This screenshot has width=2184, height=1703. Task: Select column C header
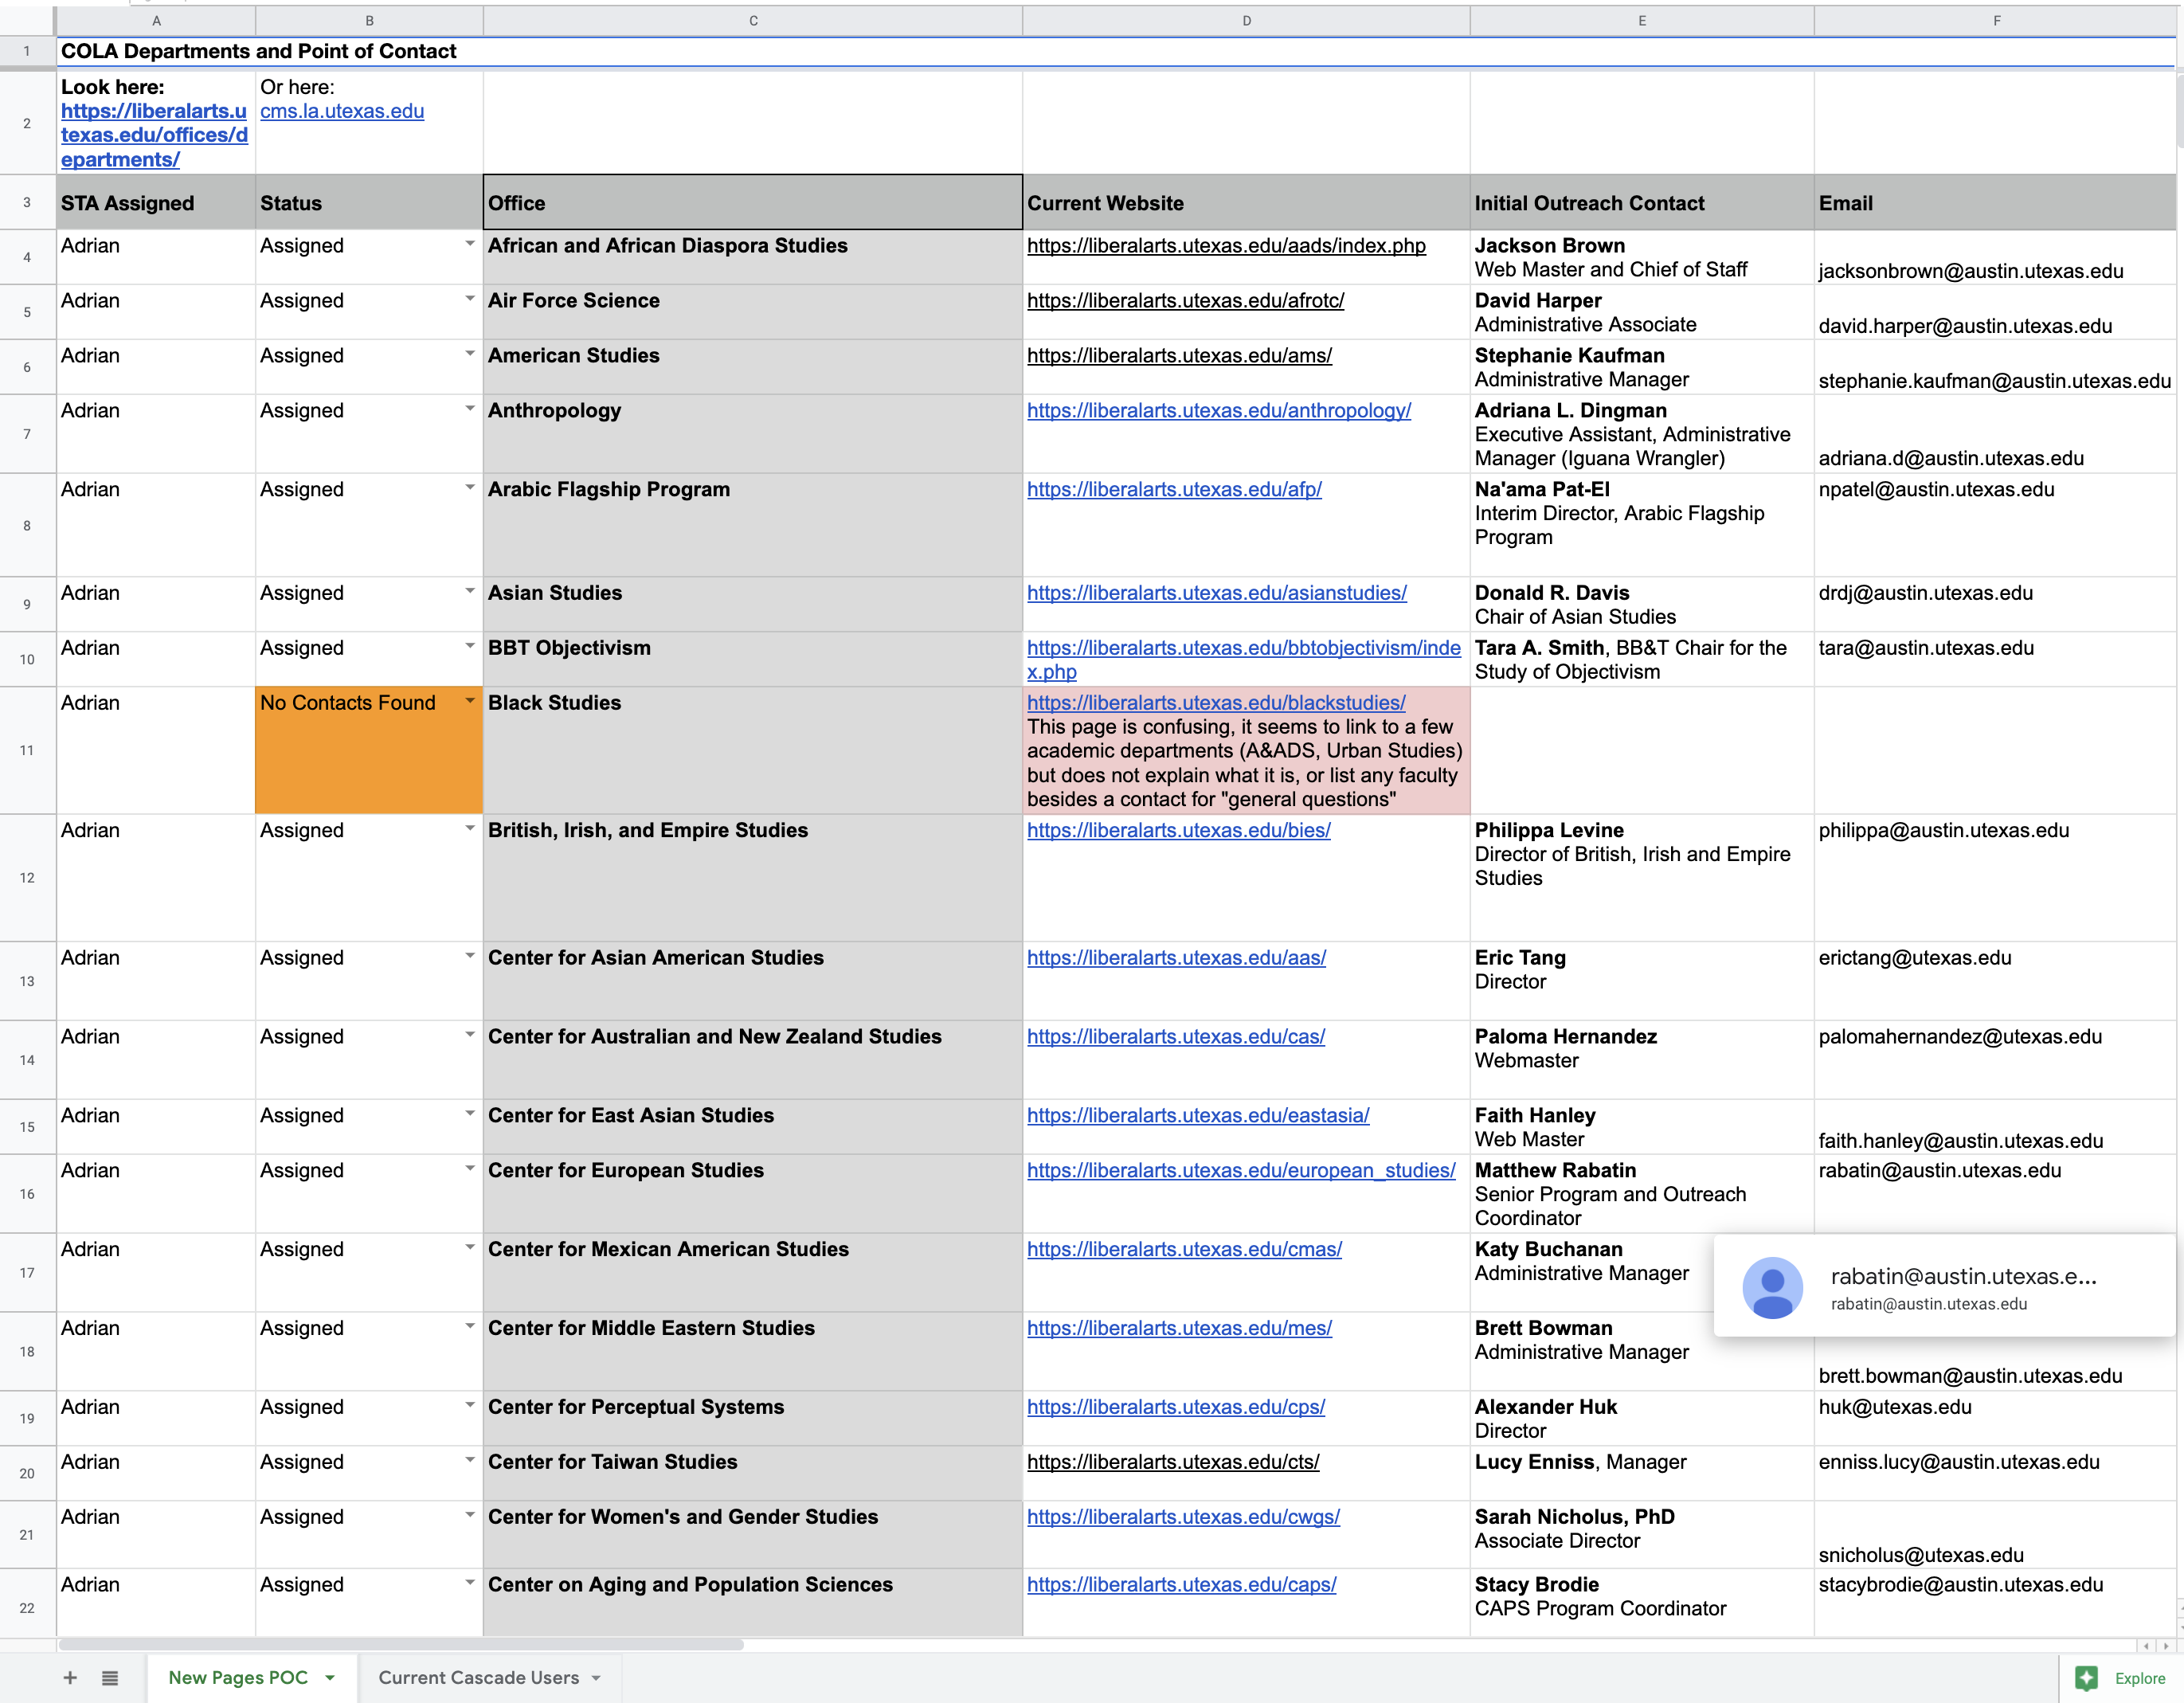[x=753, y=20]
